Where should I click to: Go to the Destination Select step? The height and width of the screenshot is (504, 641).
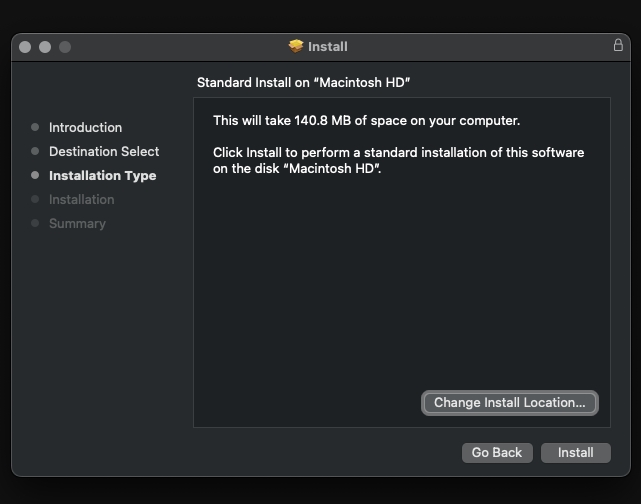click(104, 151)
